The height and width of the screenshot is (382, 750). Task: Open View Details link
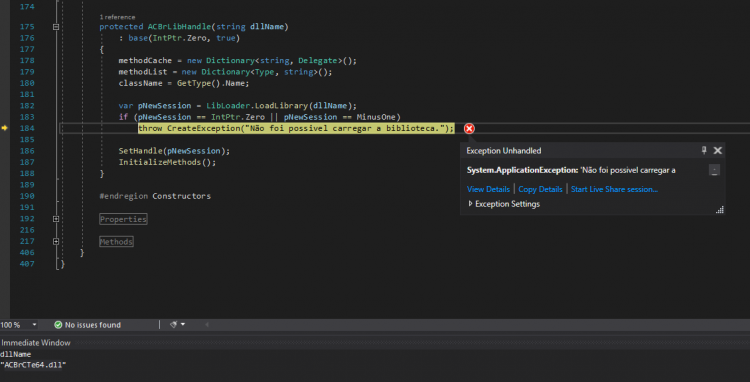coord(488,189)
